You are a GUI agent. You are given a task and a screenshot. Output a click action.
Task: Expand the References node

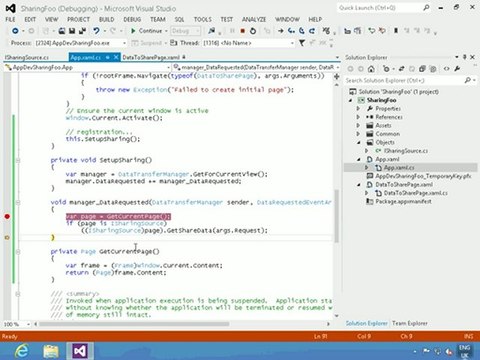coord(358,117)
